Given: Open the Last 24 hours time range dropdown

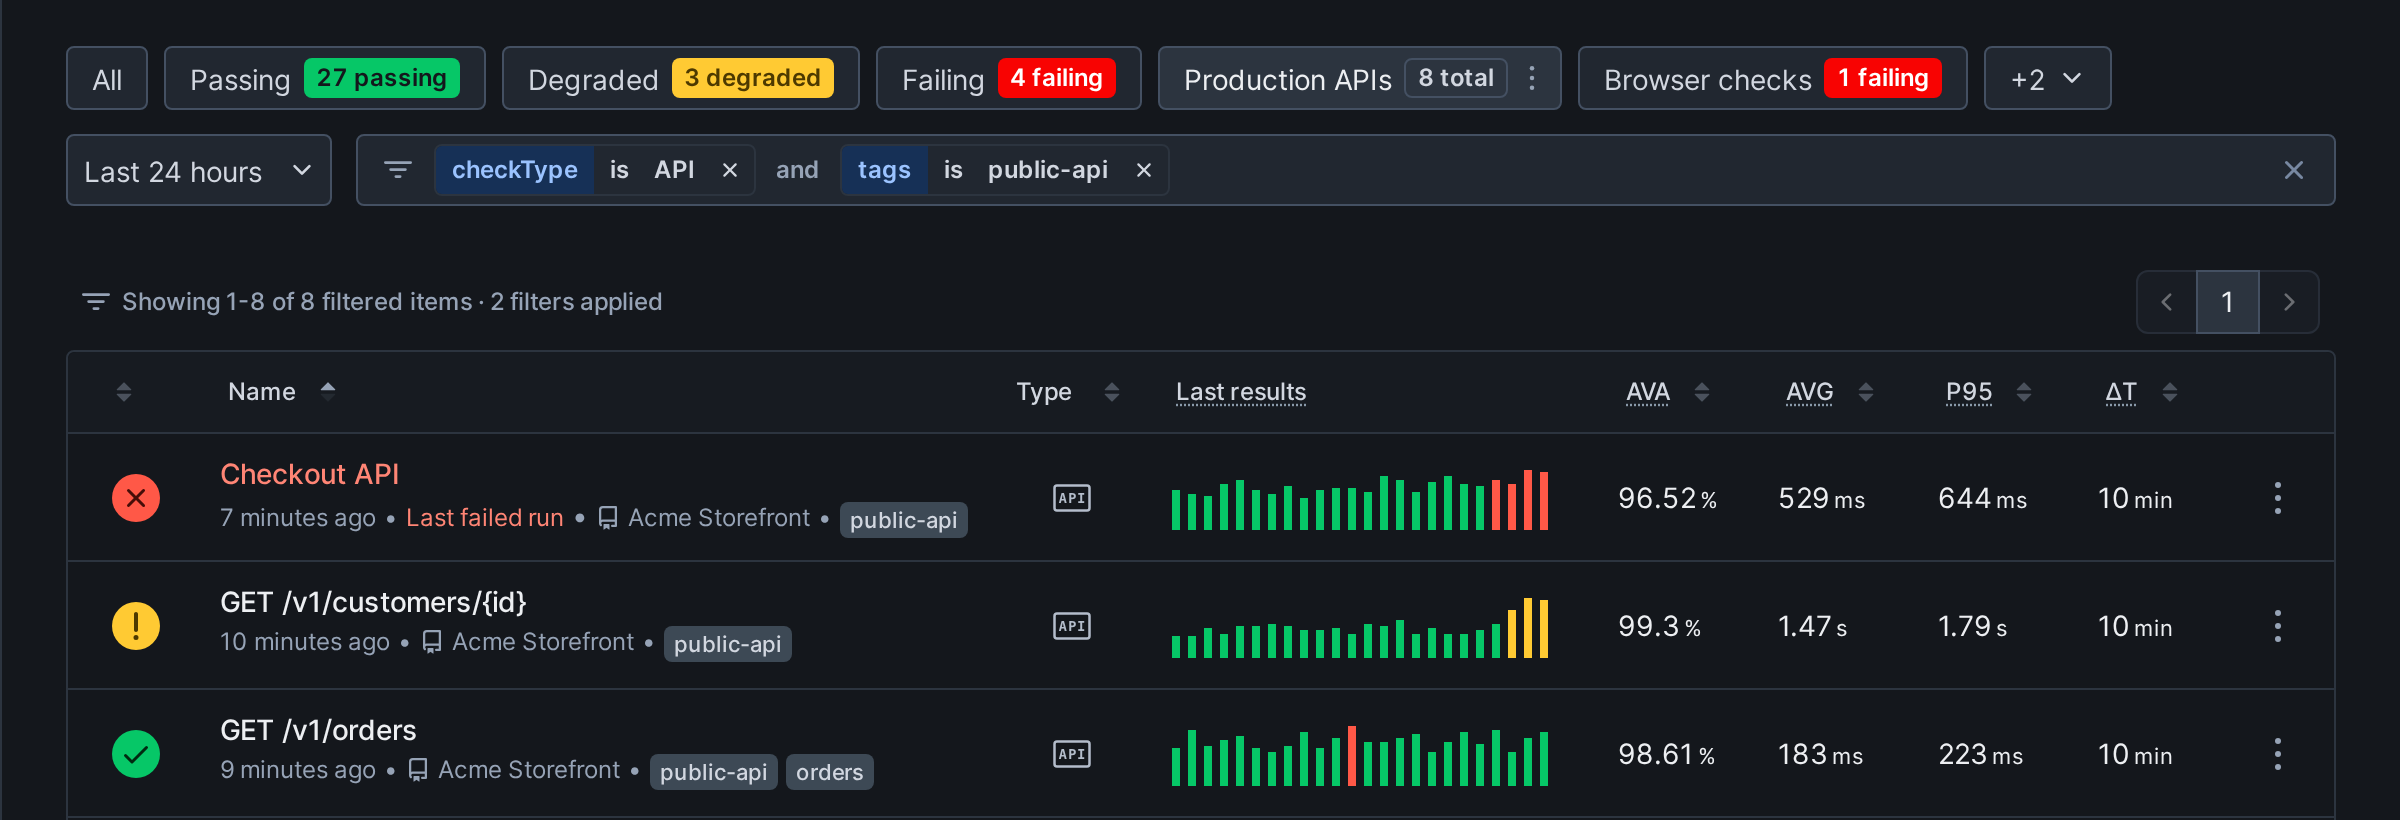Looking at the screenshot, I should tap(199, 170).
